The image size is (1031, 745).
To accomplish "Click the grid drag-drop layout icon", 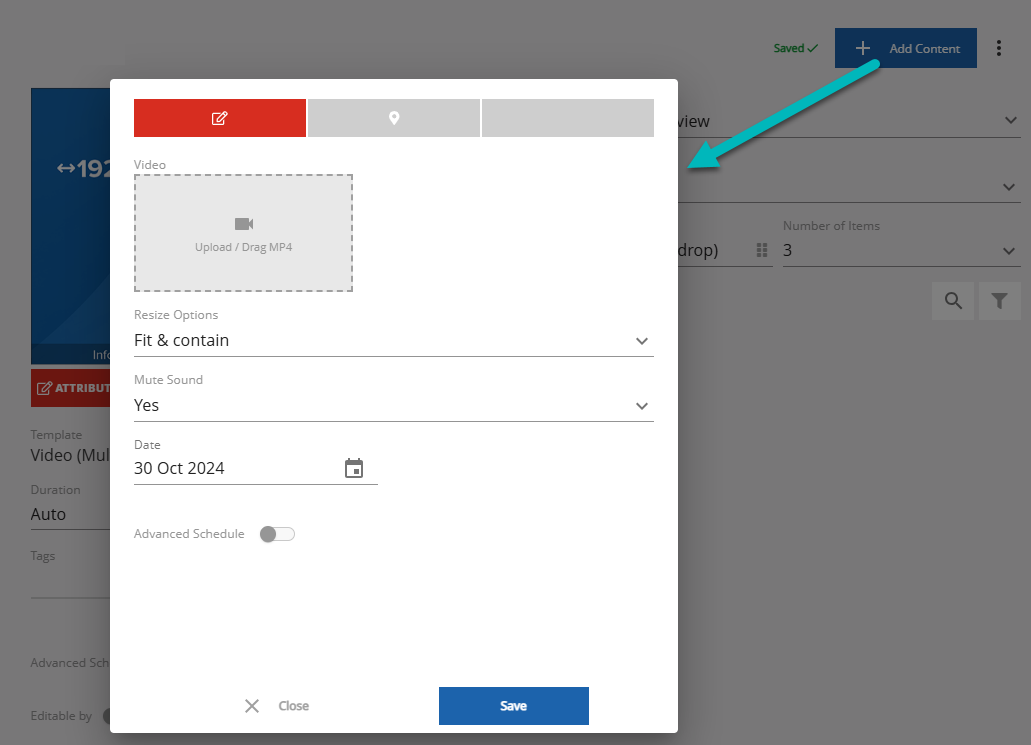I will pos(762,250).
